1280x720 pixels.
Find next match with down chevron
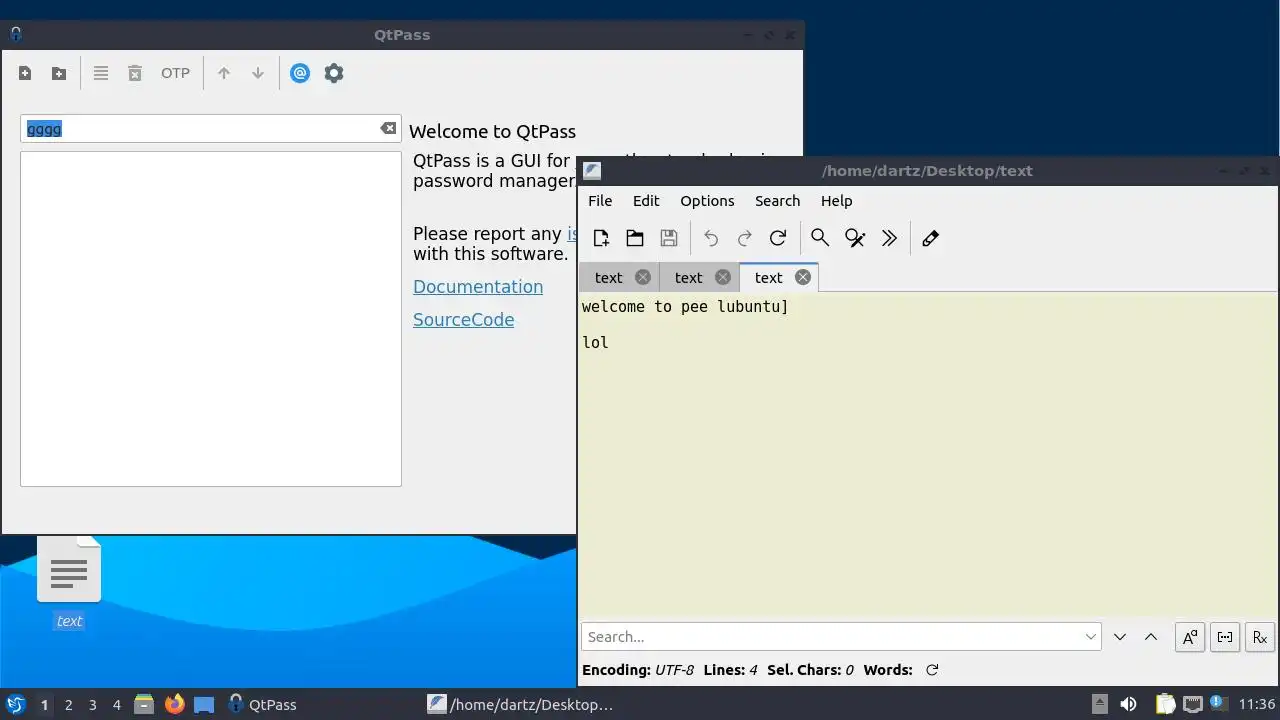(x=1120, y=637)
